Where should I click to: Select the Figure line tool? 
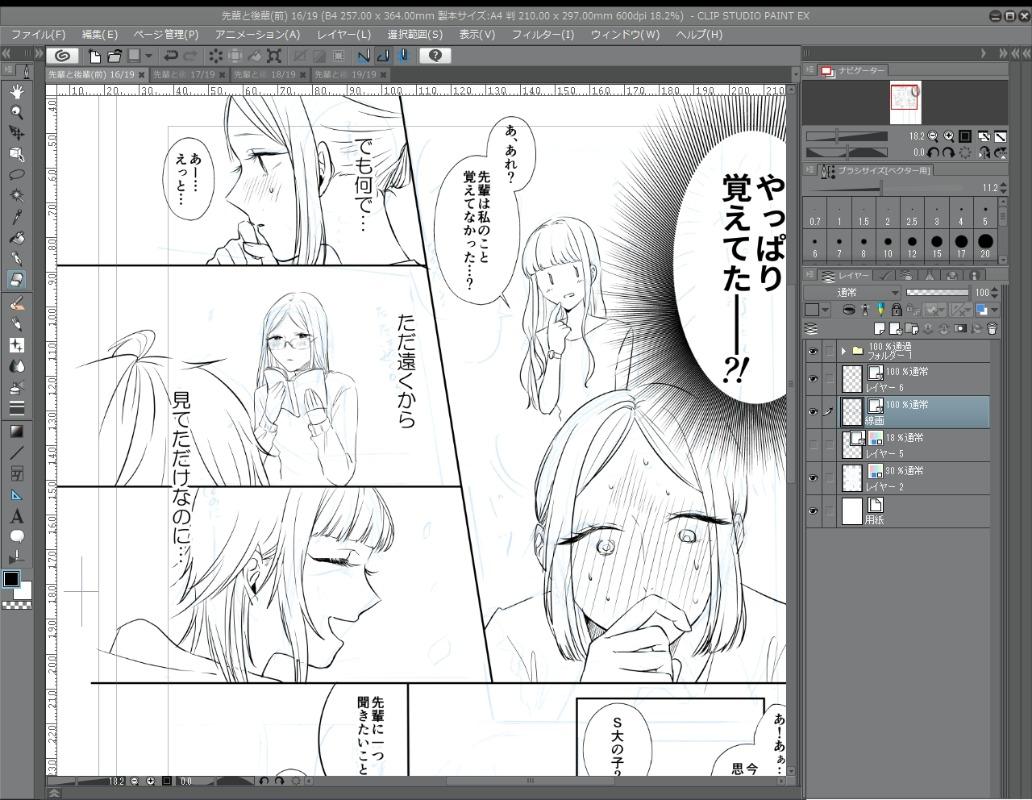pos(16,453)
